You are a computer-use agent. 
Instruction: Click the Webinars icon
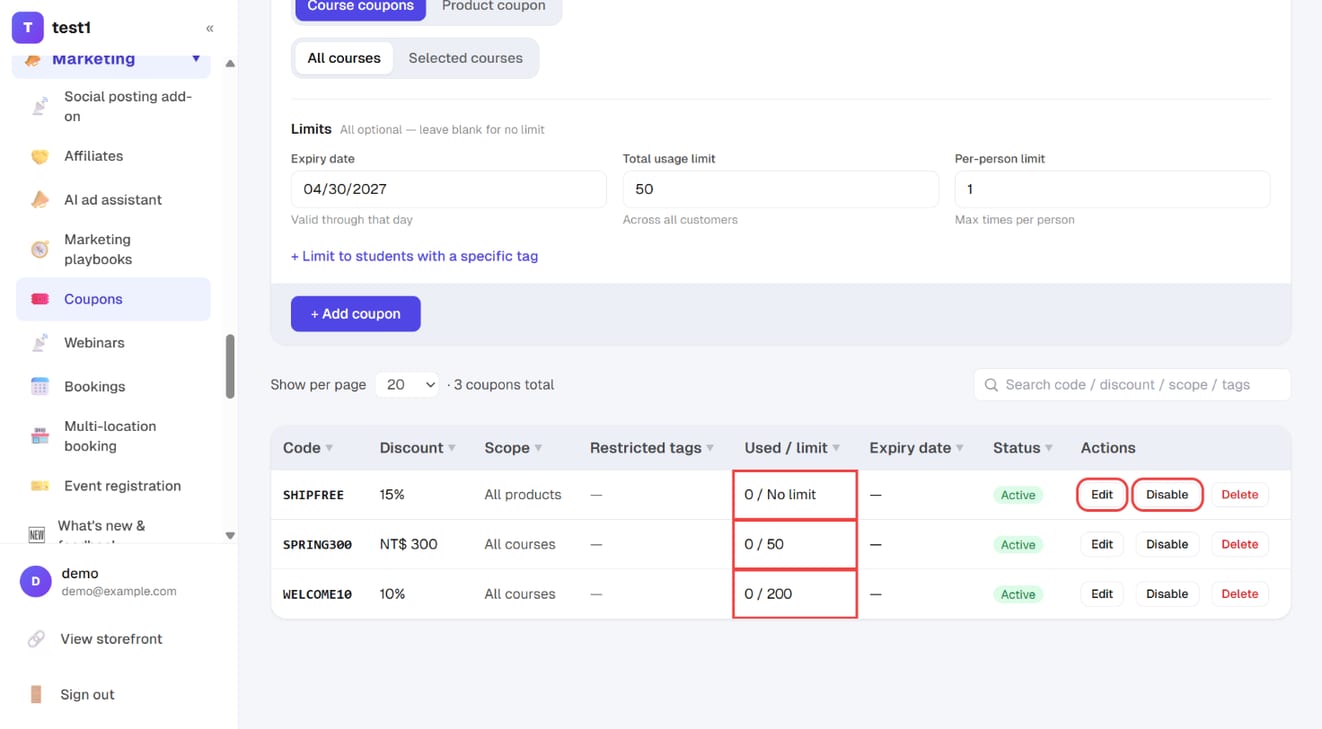click(40, 343)
